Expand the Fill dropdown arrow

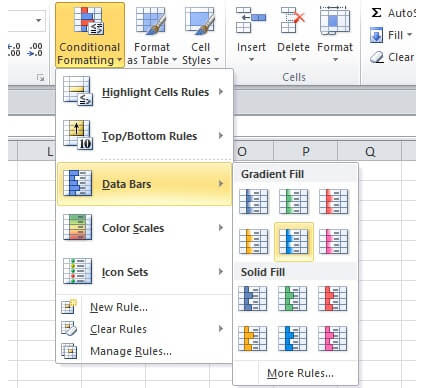410,34
